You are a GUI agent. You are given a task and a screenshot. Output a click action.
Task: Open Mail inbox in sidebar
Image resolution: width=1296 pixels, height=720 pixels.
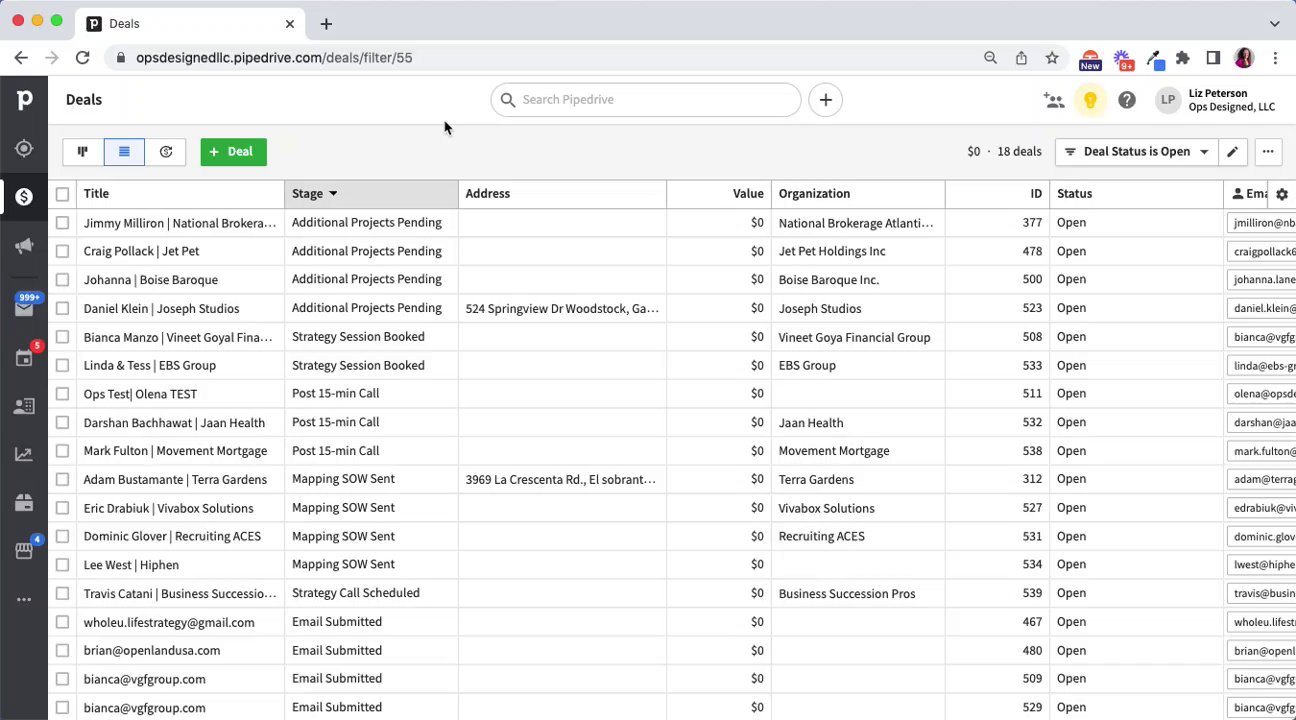click(x=24, y=308)
